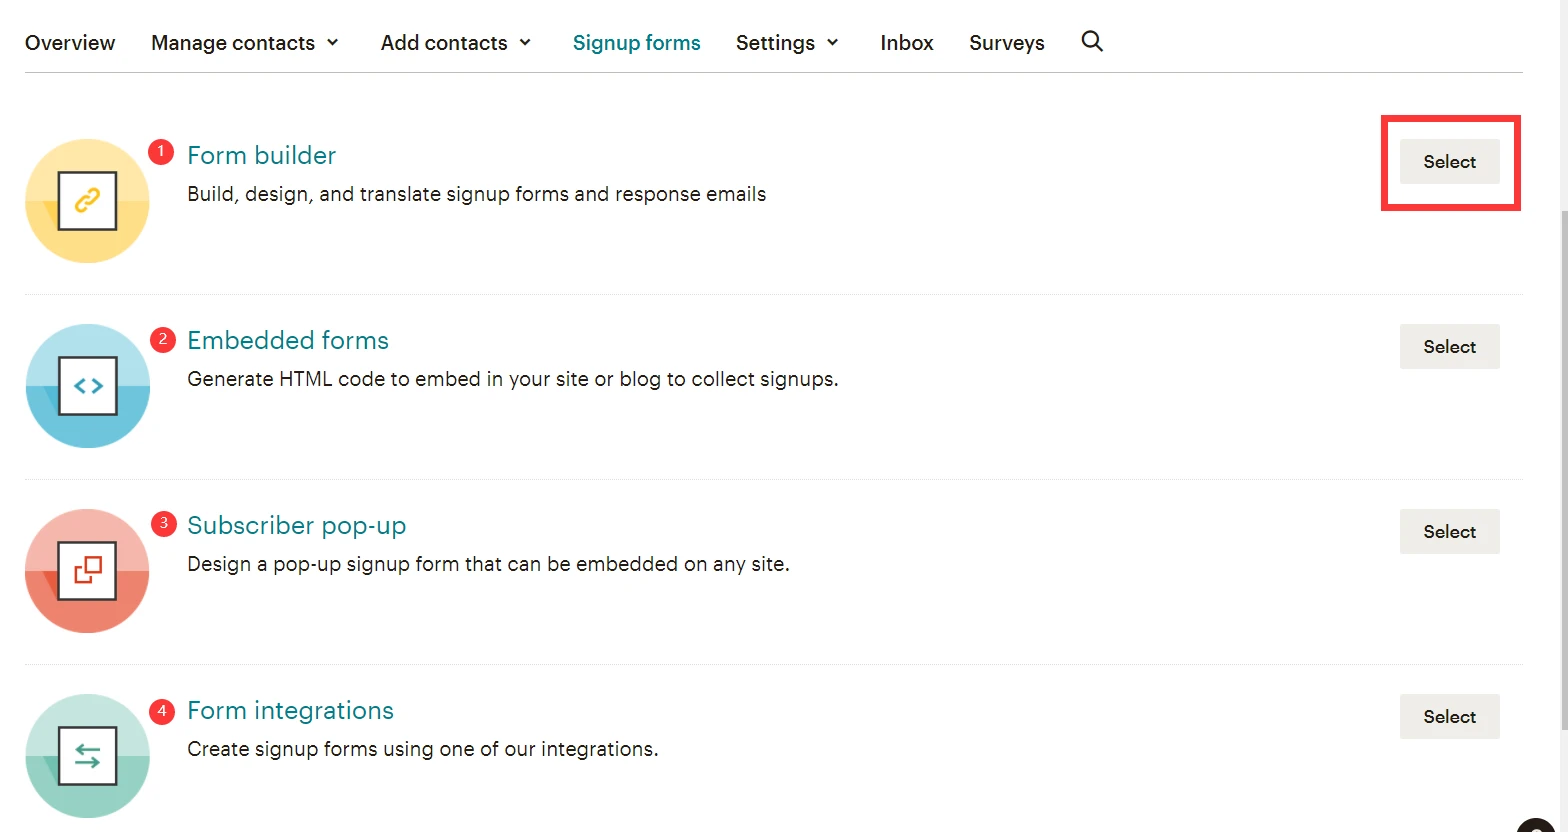Open the Form integrations title link
The height and width of the screenshot is (832, 1568).
(x=290, y=711)
